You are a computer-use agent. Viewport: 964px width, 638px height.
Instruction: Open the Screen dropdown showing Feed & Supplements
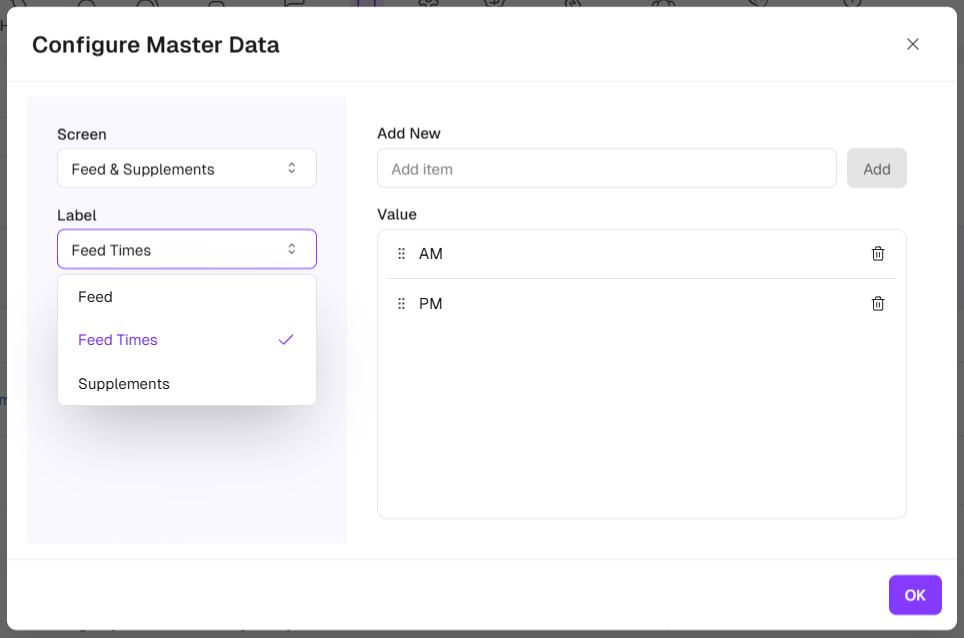[x=186, y=168]
